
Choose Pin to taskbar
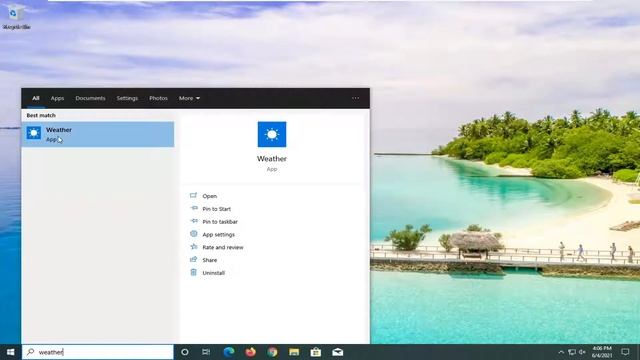220,222
